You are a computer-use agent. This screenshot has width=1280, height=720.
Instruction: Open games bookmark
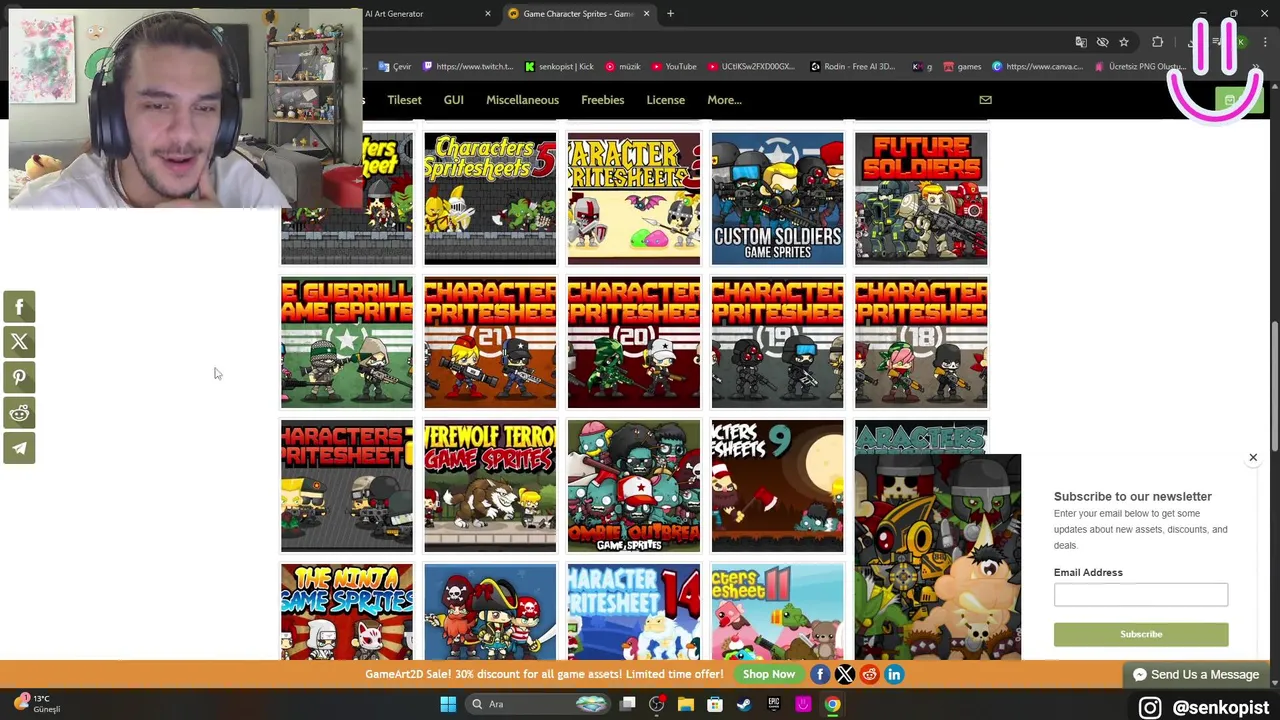coord(962,67)
